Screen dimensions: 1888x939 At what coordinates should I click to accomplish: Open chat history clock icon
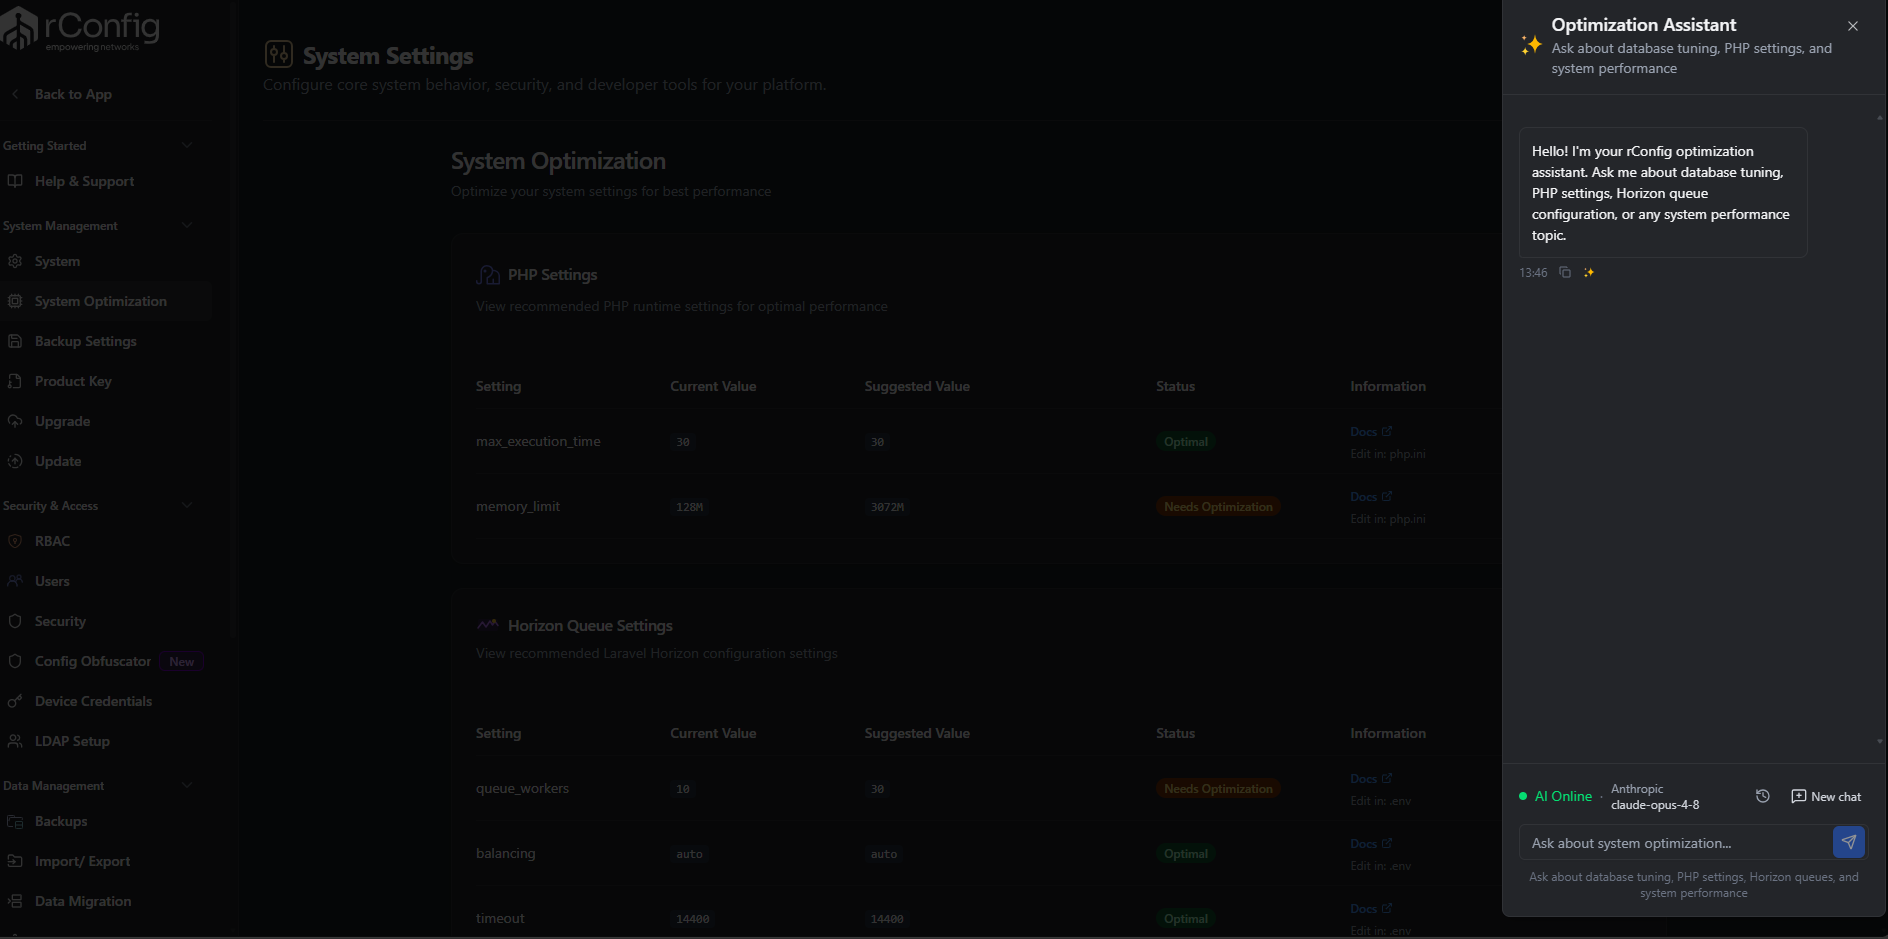pos(1763,796)
